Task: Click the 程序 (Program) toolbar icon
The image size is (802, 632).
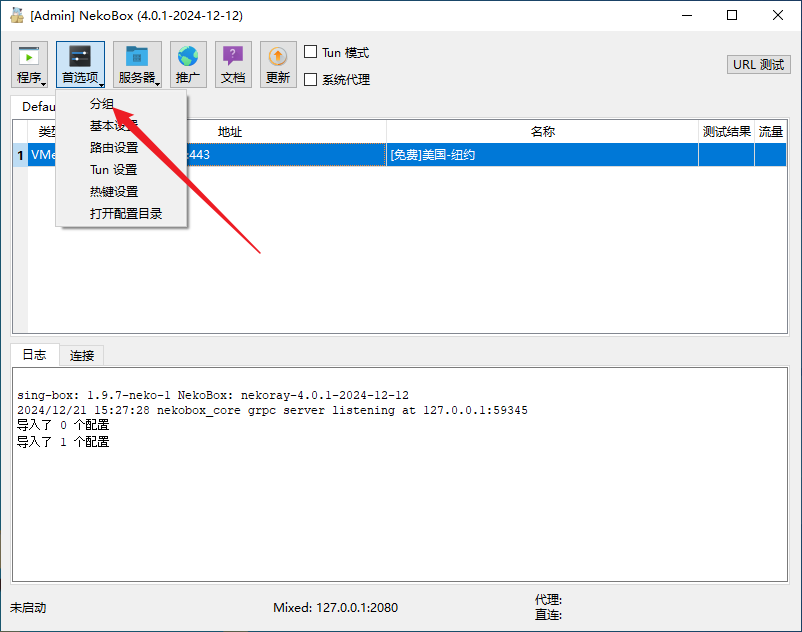Action: pyautogui.click(x=30, y=65)
